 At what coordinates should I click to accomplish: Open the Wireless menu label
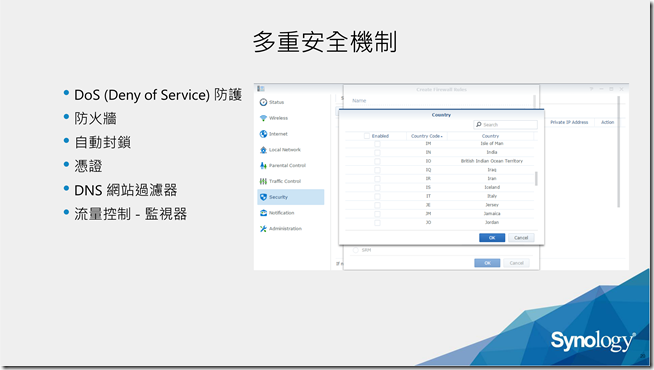click(x=278, y=118)
